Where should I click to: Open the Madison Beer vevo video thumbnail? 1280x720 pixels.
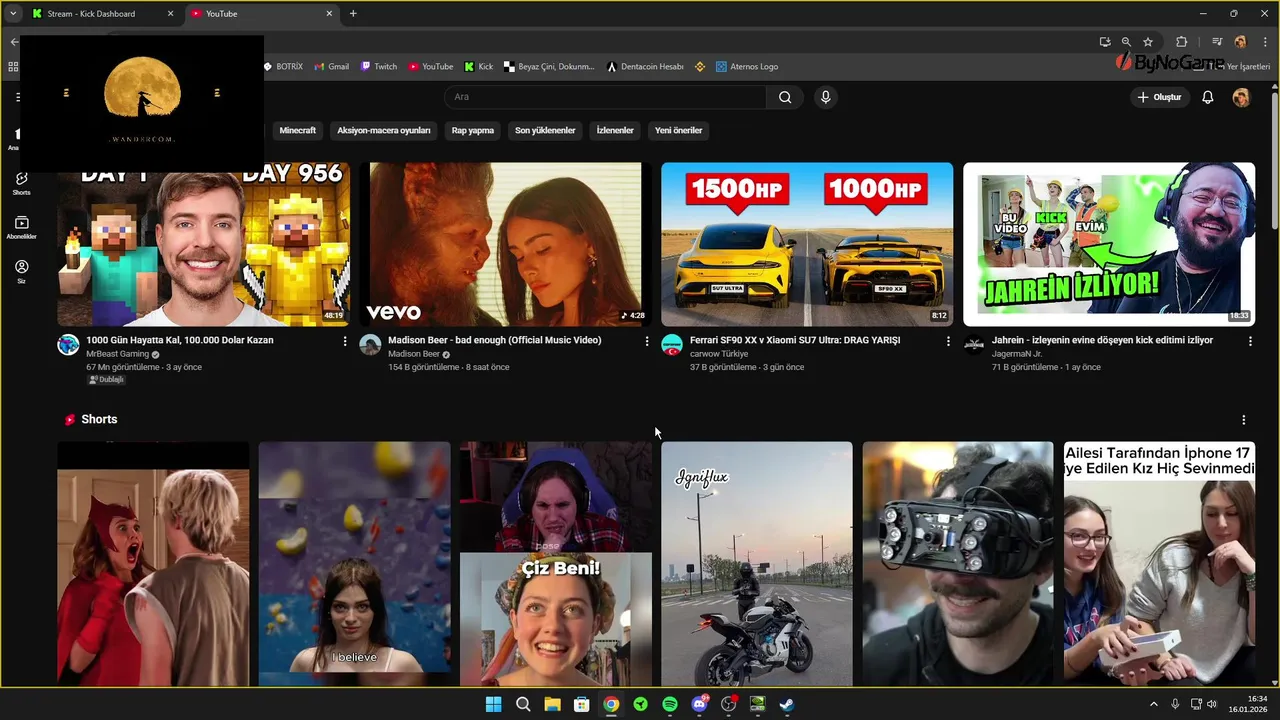tap(505, 244)
